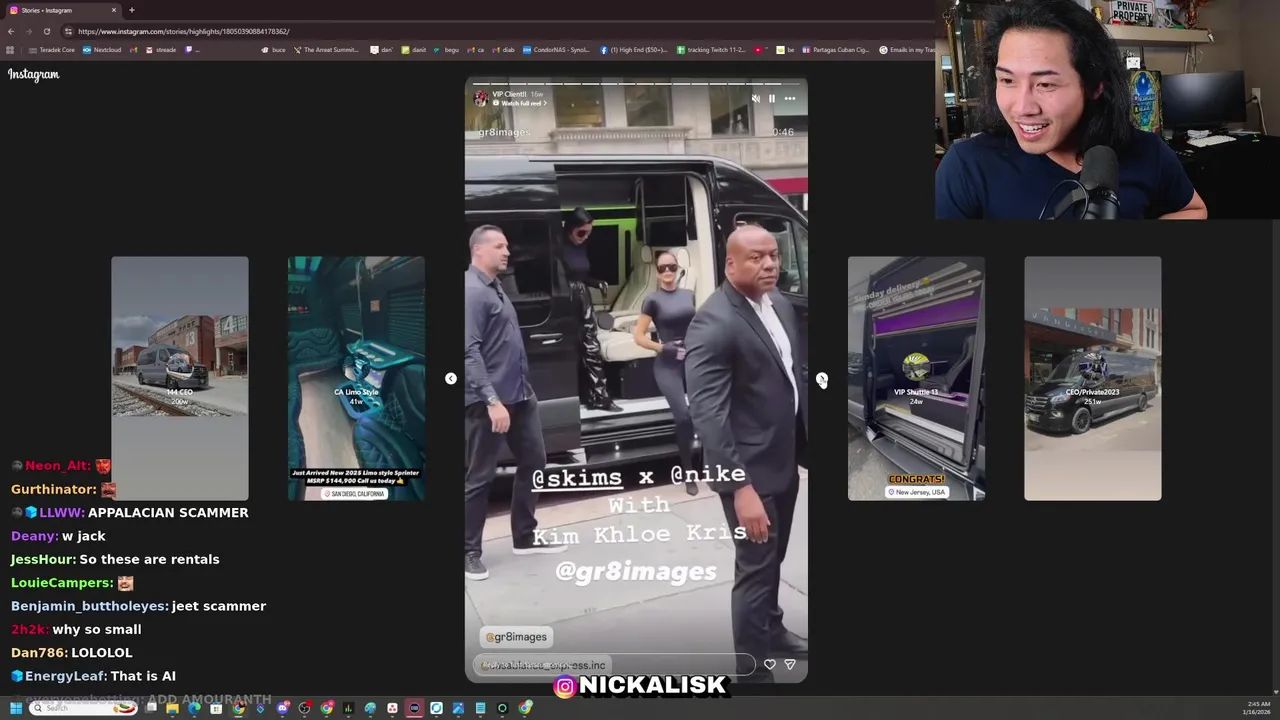The width and height of the screenshot is (1280, 720).
Task: Open the Partagas Cuban Cigars bookmark
Action: tap(837, 50)
